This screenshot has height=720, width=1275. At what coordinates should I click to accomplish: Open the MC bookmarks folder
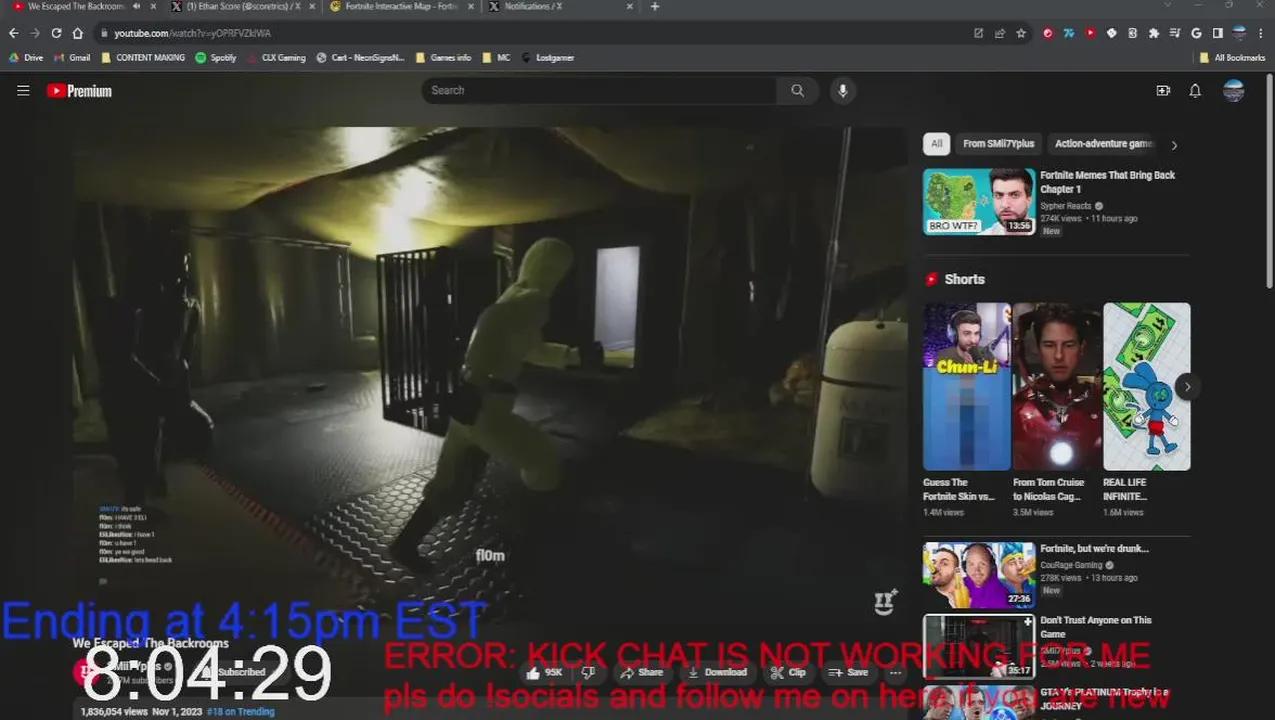coord(496,58)
